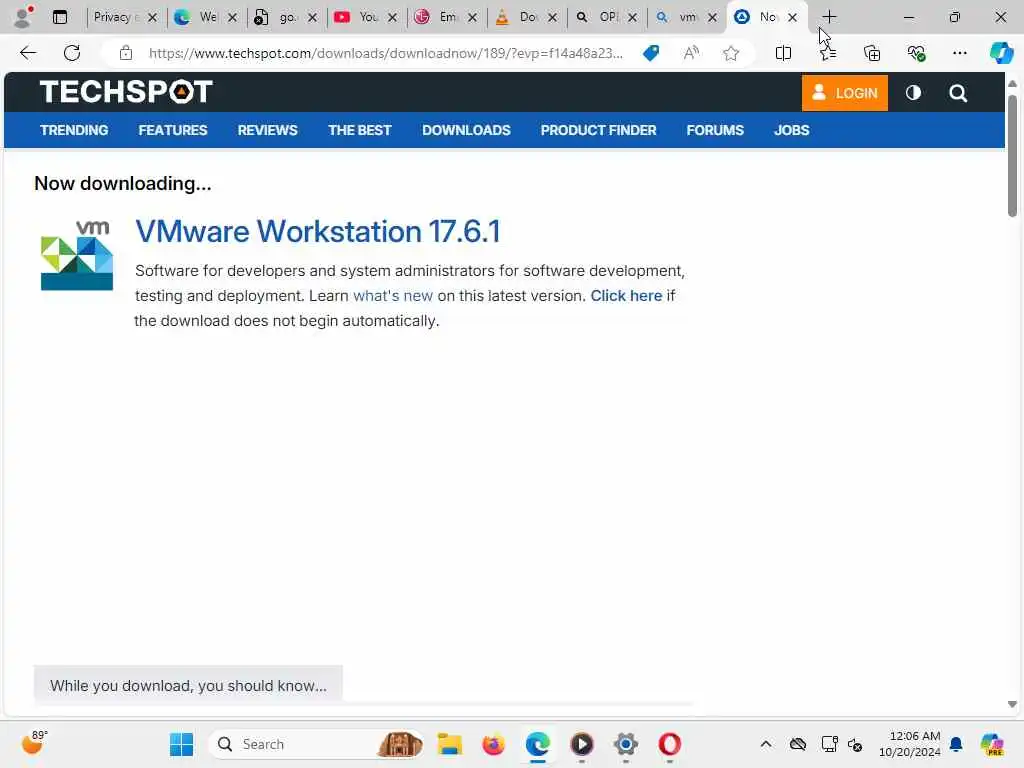Switch to the Privacy tab
1024x768 pixels.
(x=115, y=17)
